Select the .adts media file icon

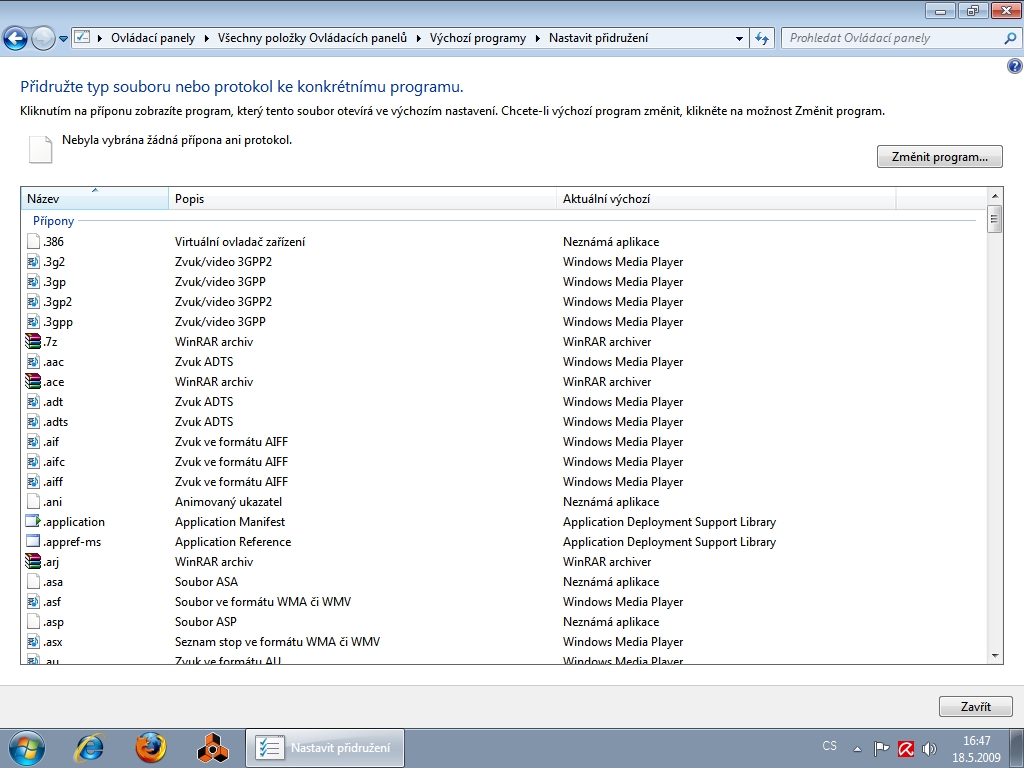pyautogui.click(x=33, y=422)
